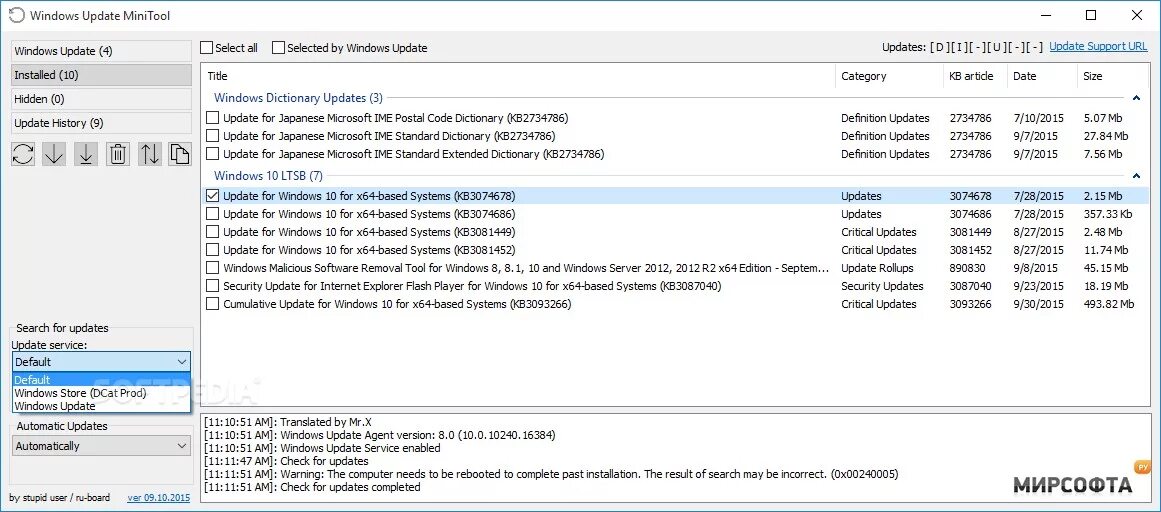
Task: Choose Windows Store (DCat Prod) option
Action: (101, 393)
